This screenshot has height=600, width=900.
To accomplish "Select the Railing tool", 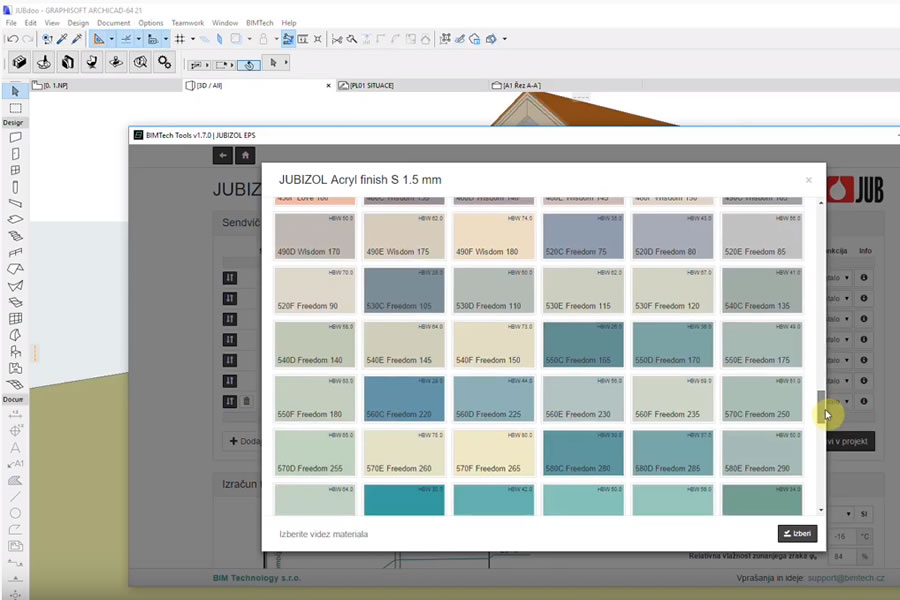I will tap(15, 253).
